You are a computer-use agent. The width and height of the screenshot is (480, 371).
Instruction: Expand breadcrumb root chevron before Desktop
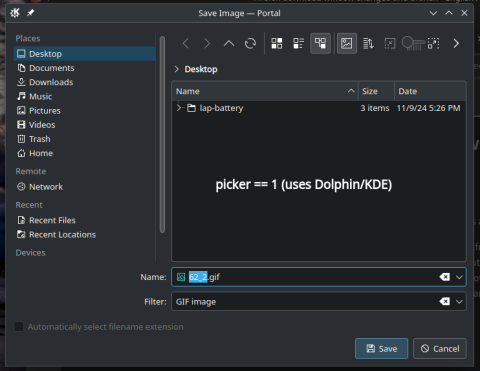(177, 69)
